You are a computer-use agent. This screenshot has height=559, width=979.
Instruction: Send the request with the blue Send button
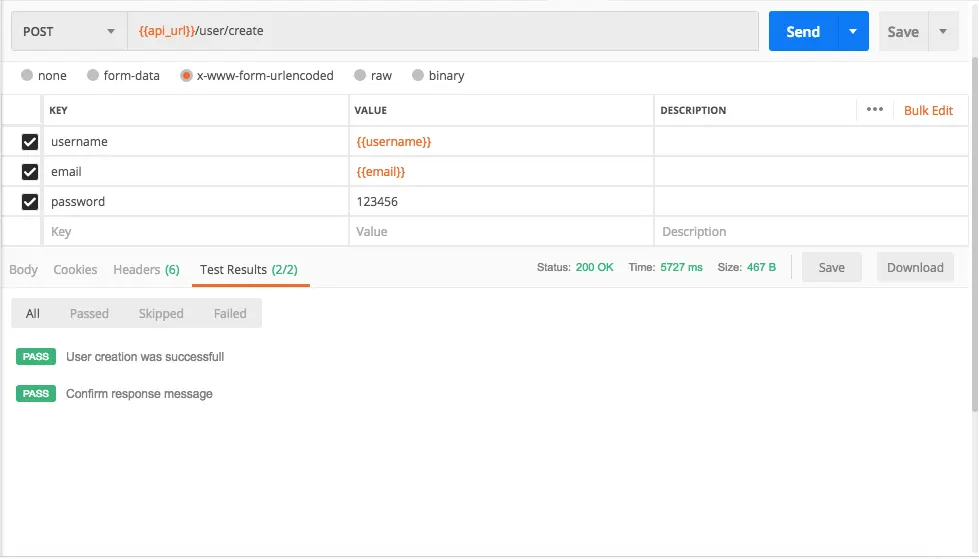click(803, 31)
